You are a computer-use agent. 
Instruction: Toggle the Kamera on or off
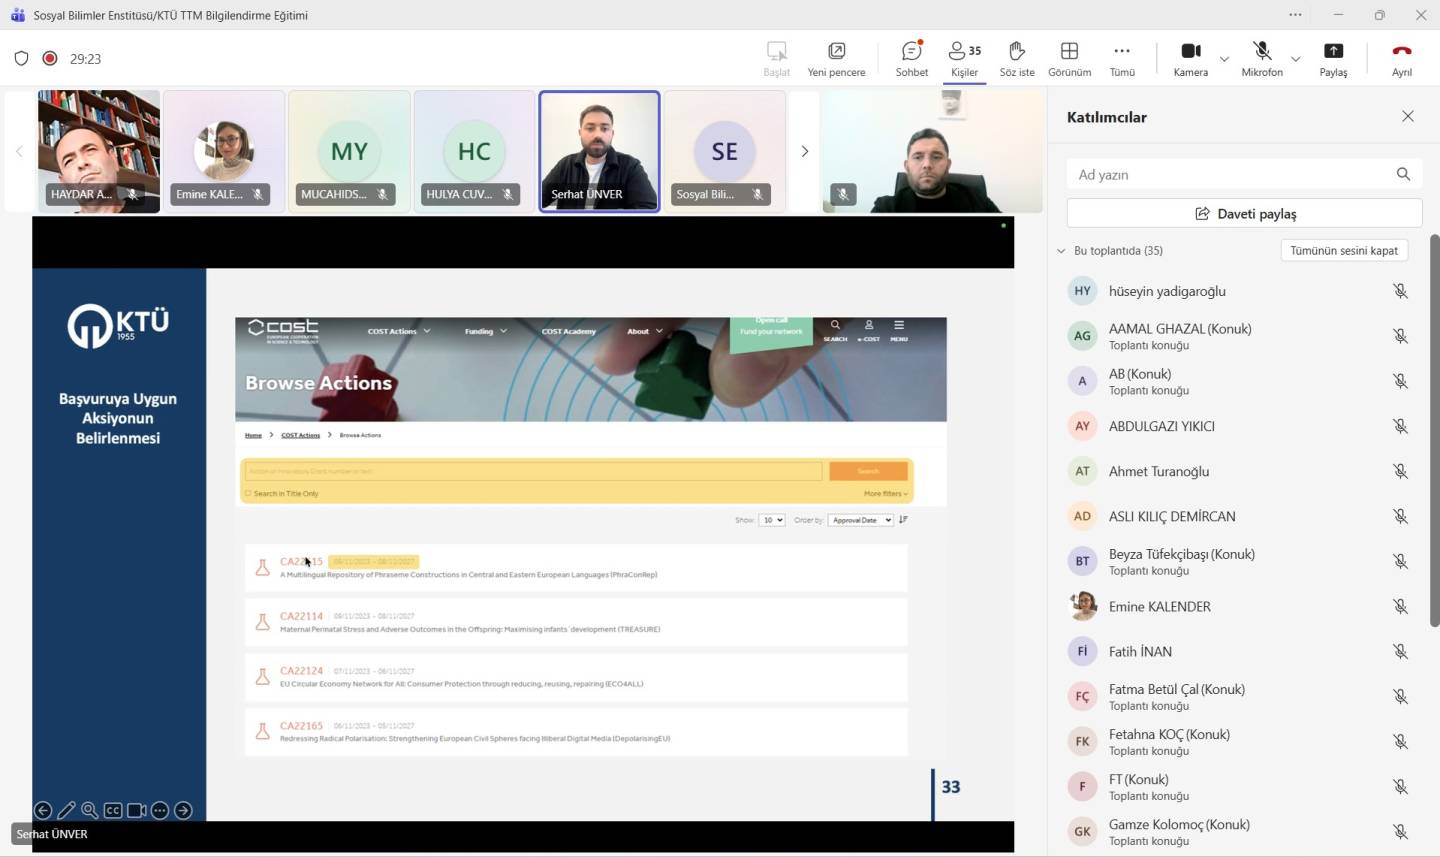point(1190,58)
